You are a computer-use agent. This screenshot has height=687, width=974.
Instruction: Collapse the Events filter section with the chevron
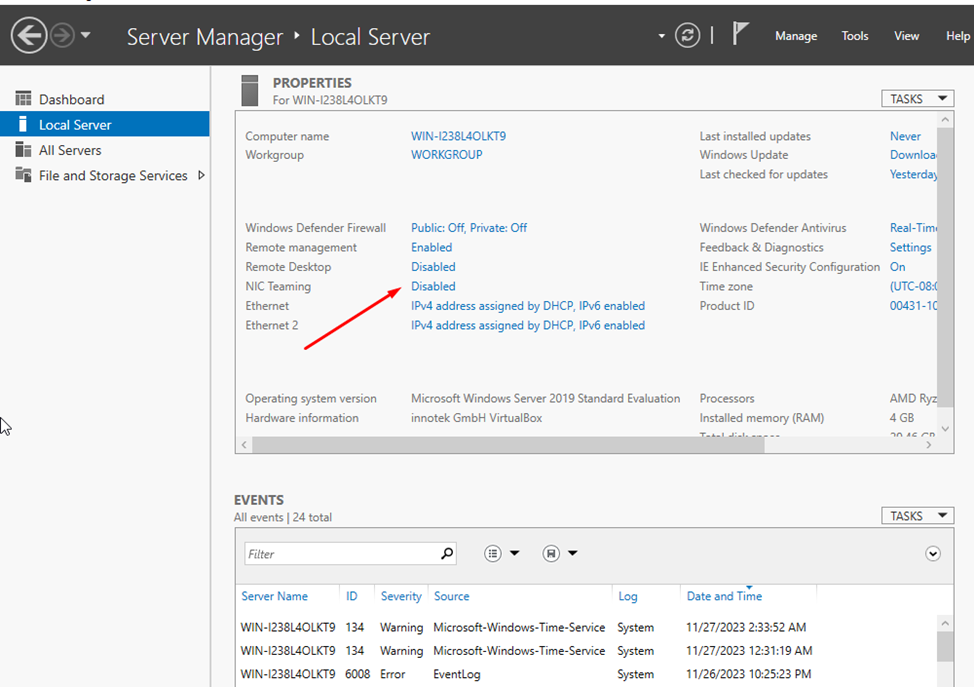(x=932, y=553)
